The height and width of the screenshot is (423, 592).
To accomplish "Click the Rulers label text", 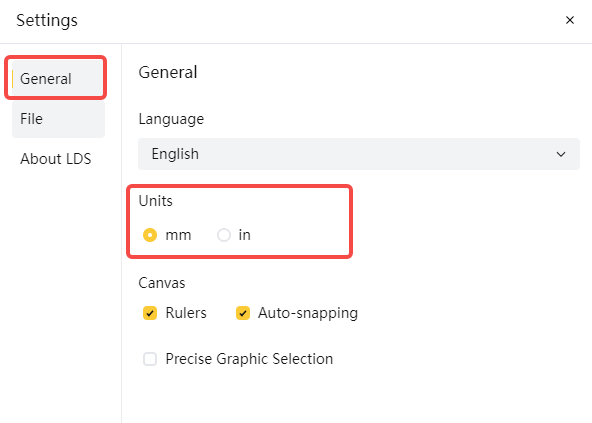I will pos(186,313).
